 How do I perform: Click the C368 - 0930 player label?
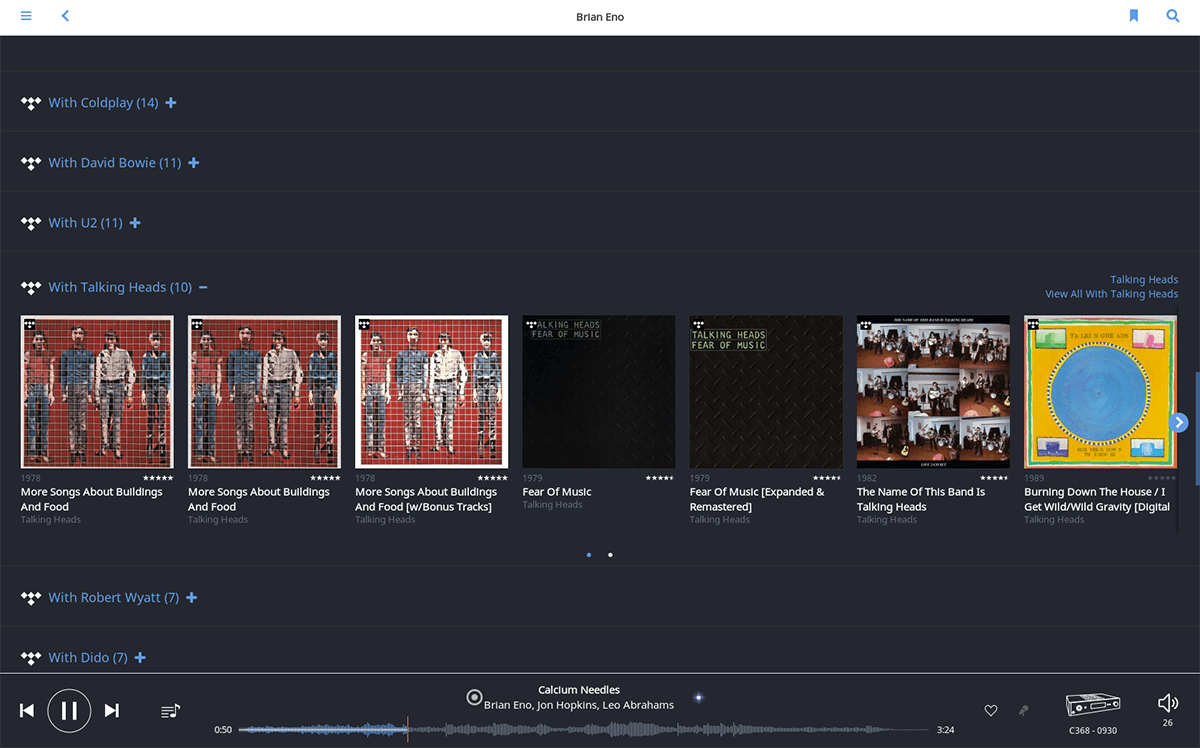coord(1093,731)
